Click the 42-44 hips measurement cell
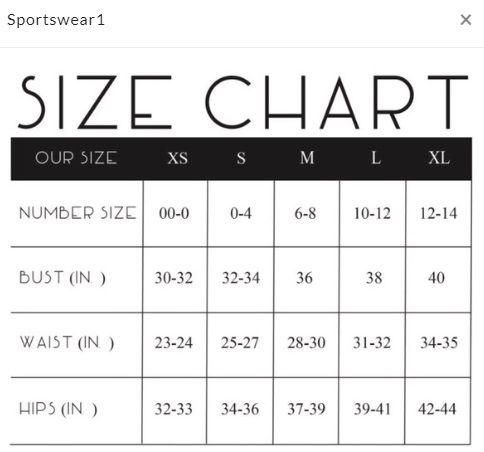Screen dimensions: 484x452 point(437,409)
